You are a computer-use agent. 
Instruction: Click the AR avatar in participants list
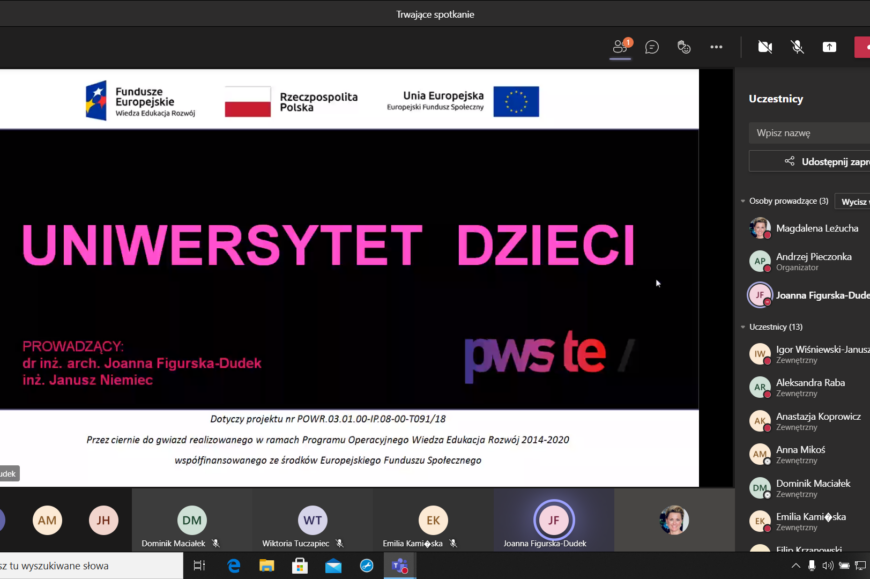pyautogui.click(x=760, y=387)
